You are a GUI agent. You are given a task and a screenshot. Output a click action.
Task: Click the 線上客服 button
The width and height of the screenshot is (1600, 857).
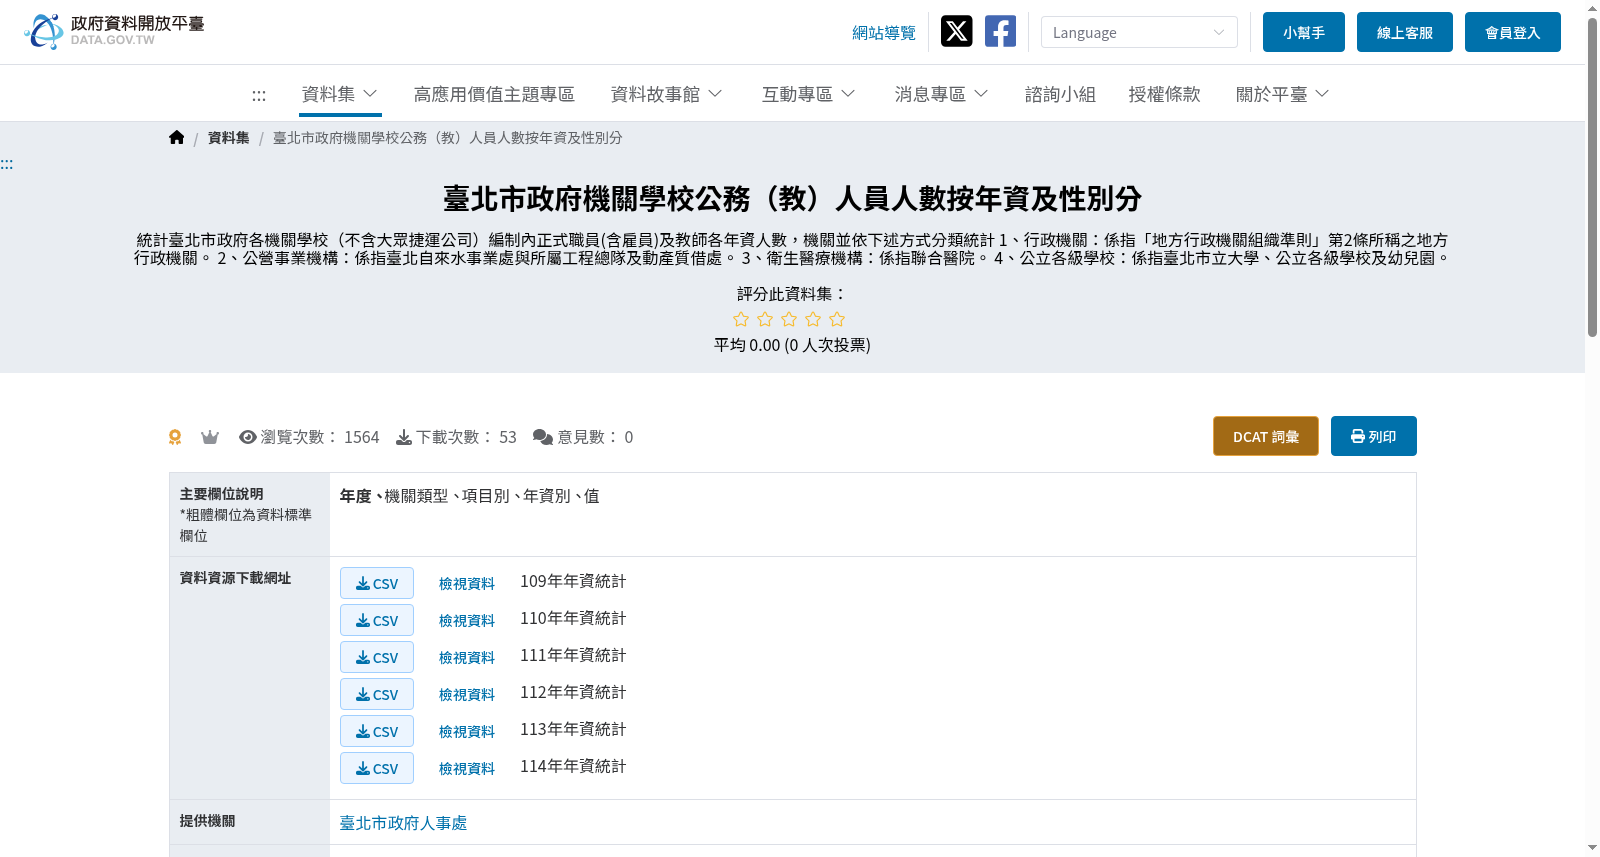coord(1405,32)
